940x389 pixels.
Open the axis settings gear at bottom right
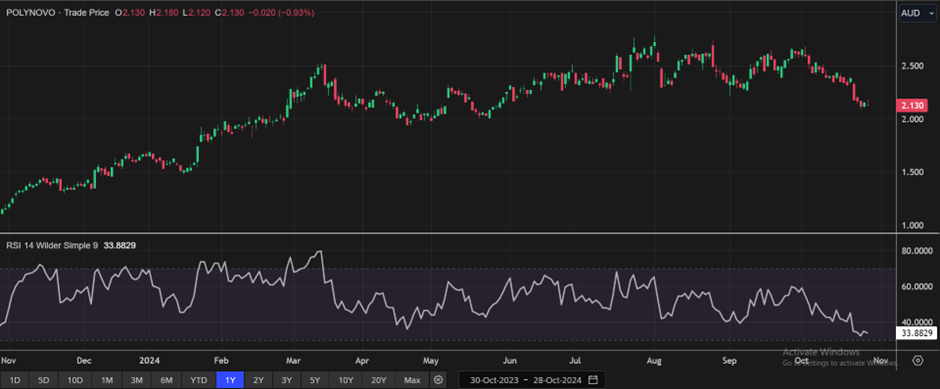click(918, 360)
